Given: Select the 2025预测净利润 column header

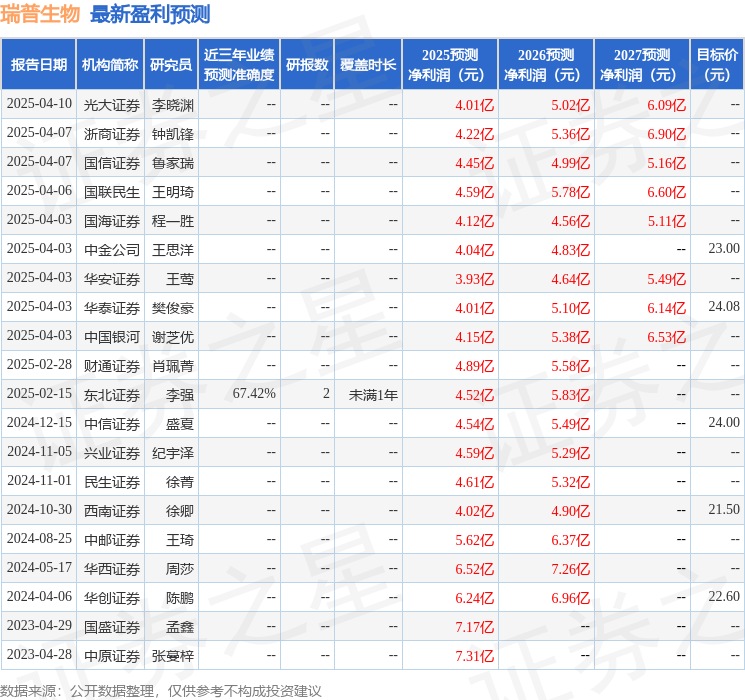Looking at the screenshot, I should [450, 65].
